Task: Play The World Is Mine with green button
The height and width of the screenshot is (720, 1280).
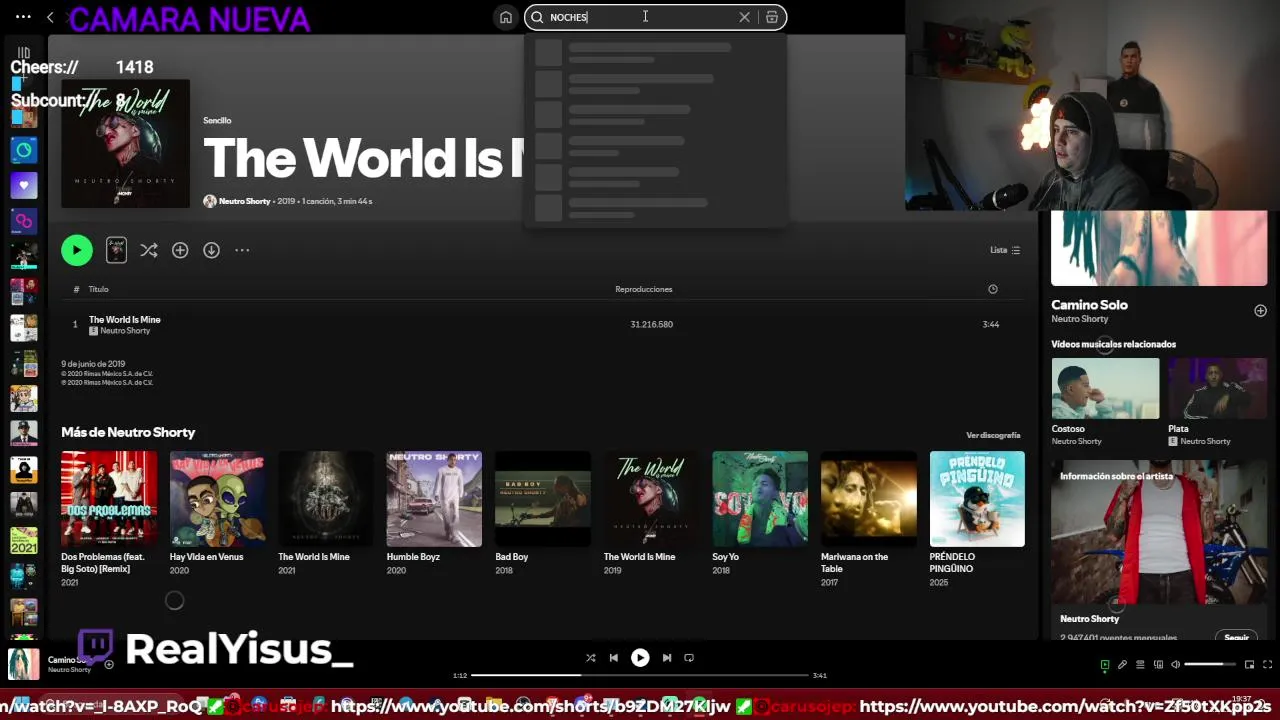Action: [77, 250]
